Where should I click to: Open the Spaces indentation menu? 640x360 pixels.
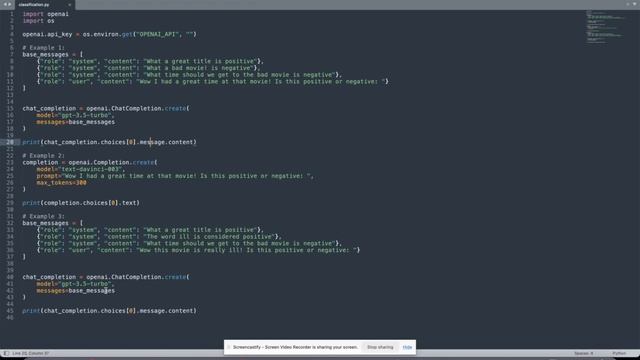pyautogui.click(x=584, y=353)
